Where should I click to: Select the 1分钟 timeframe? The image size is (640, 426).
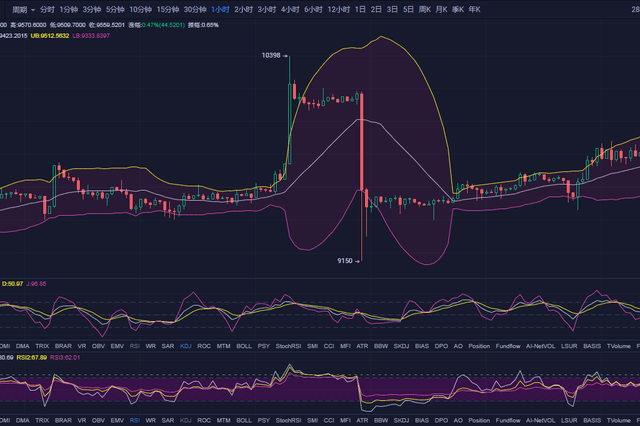pyautogui.click(x=73, y=9)
